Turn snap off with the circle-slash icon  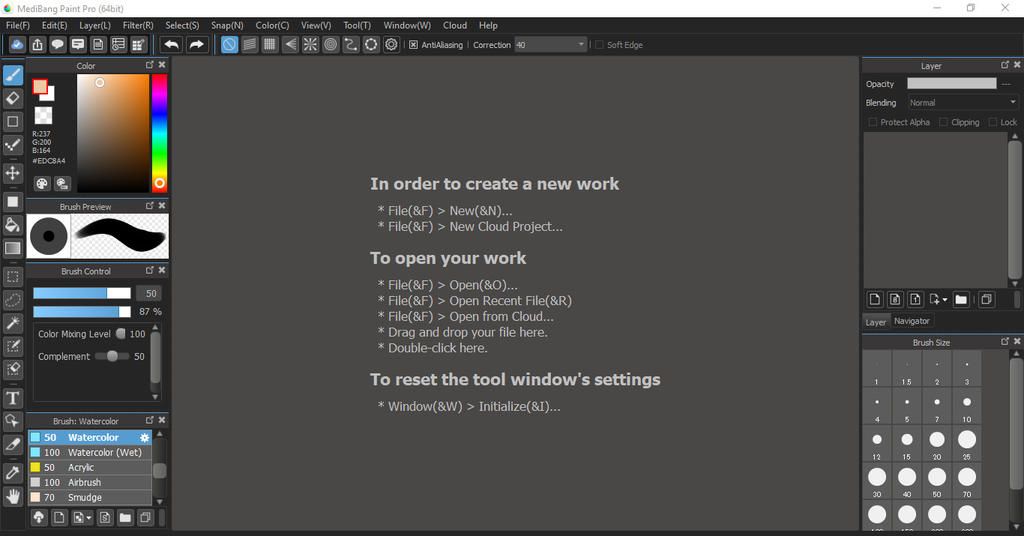(x=229, y=44)
